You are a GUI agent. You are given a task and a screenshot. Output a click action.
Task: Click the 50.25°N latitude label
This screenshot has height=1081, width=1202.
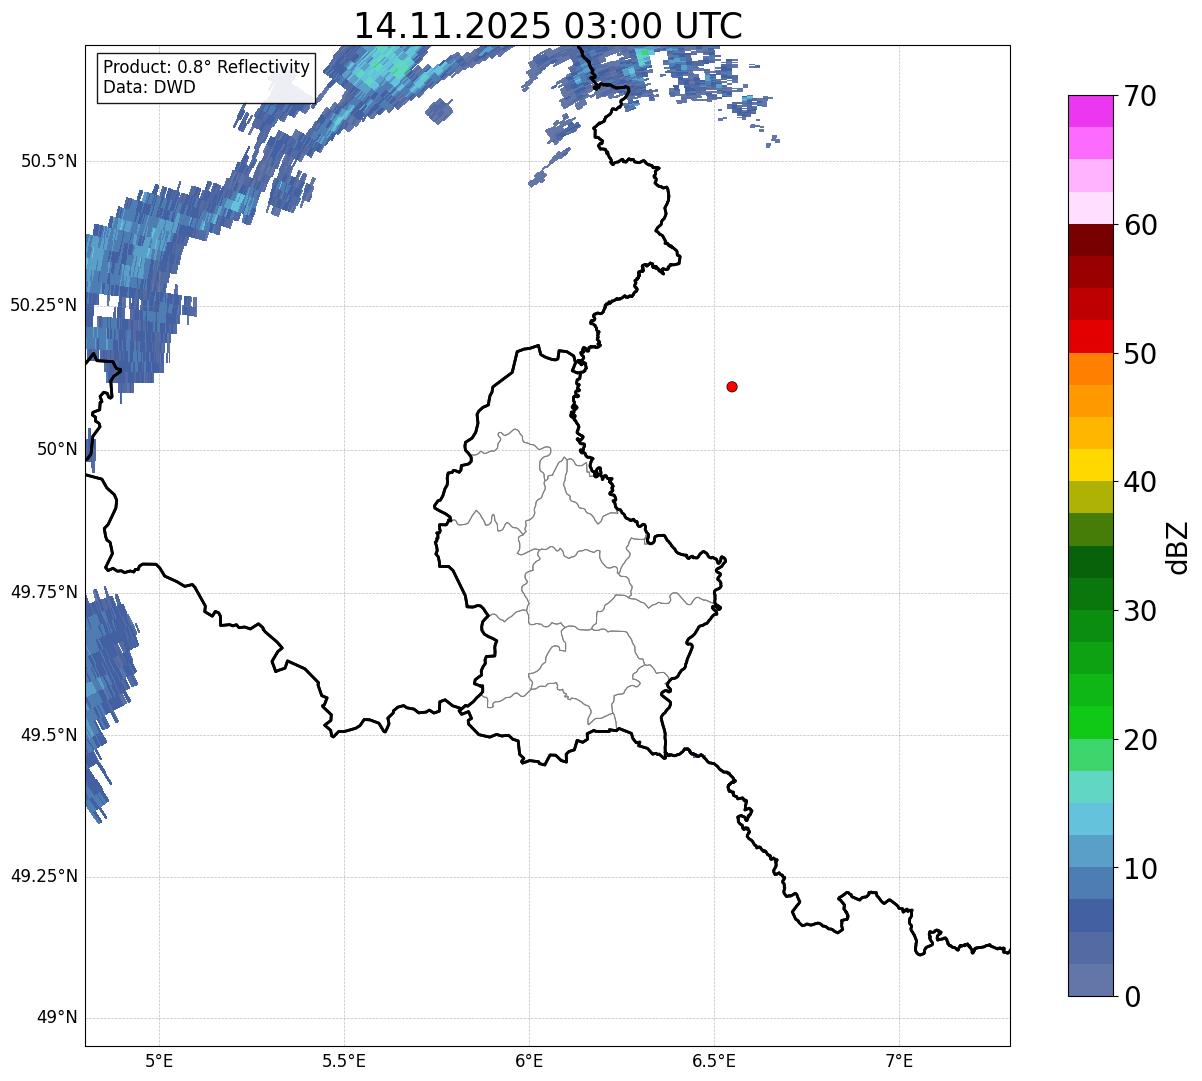click(x=44, y=305)
